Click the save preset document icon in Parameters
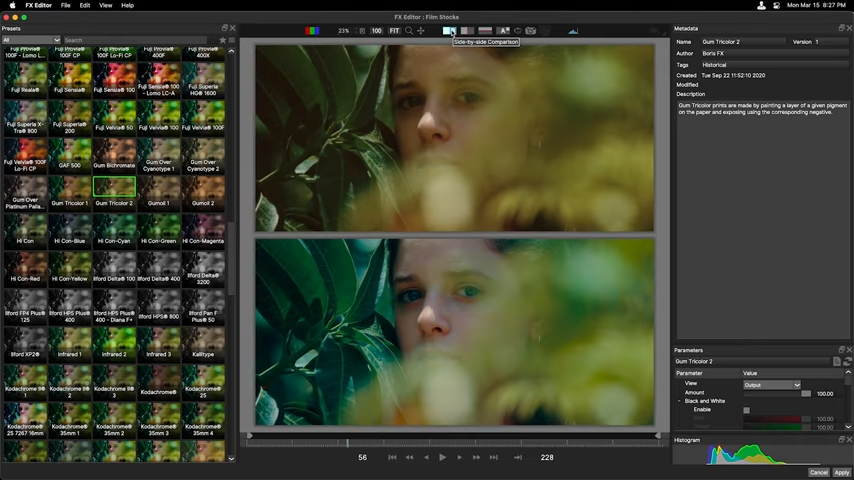 (x=837, y=361)
